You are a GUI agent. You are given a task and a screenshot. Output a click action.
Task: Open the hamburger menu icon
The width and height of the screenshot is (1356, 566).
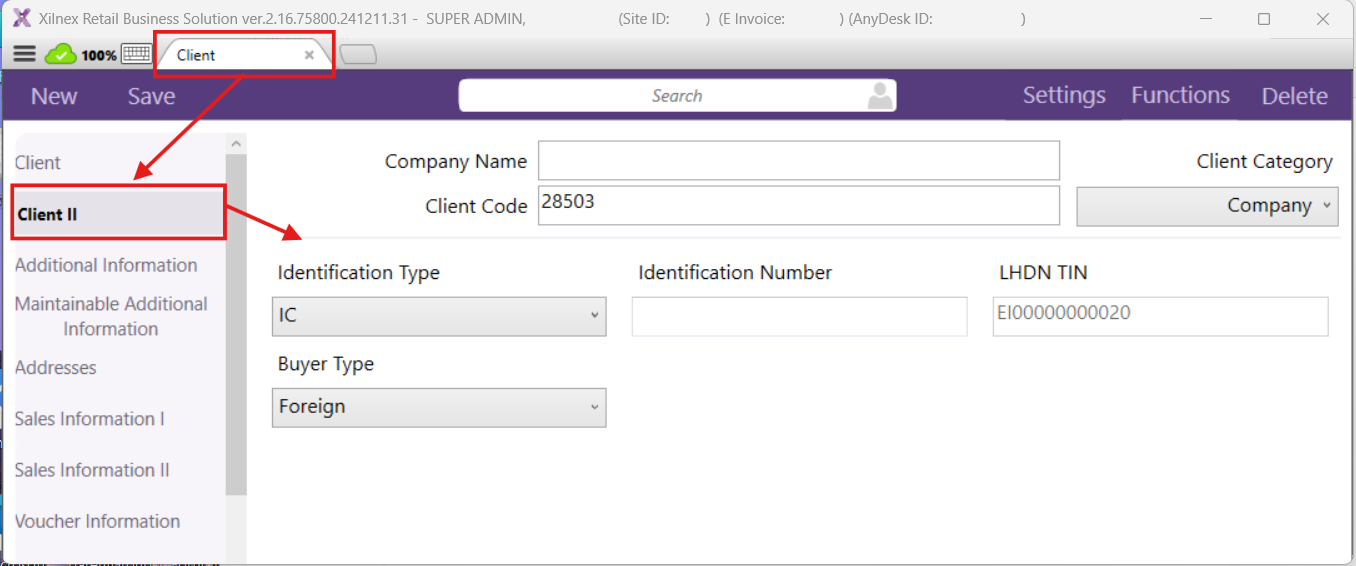24,55
